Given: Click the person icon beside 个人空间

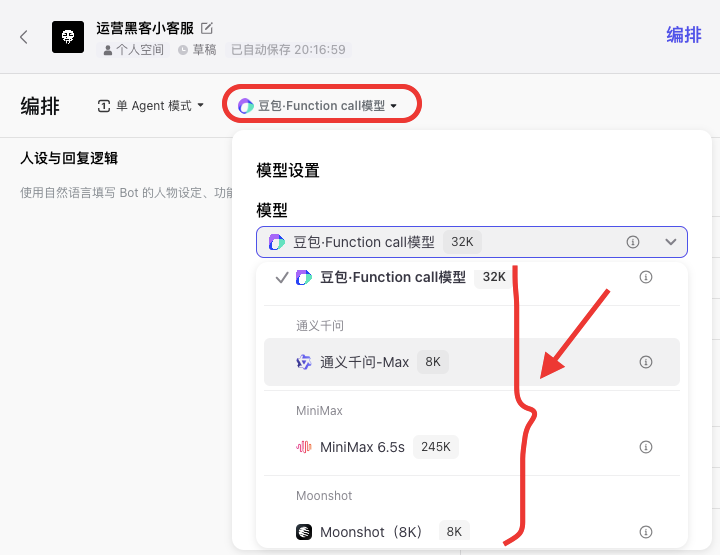Looking at the screenshot, I should click(107, 50).
